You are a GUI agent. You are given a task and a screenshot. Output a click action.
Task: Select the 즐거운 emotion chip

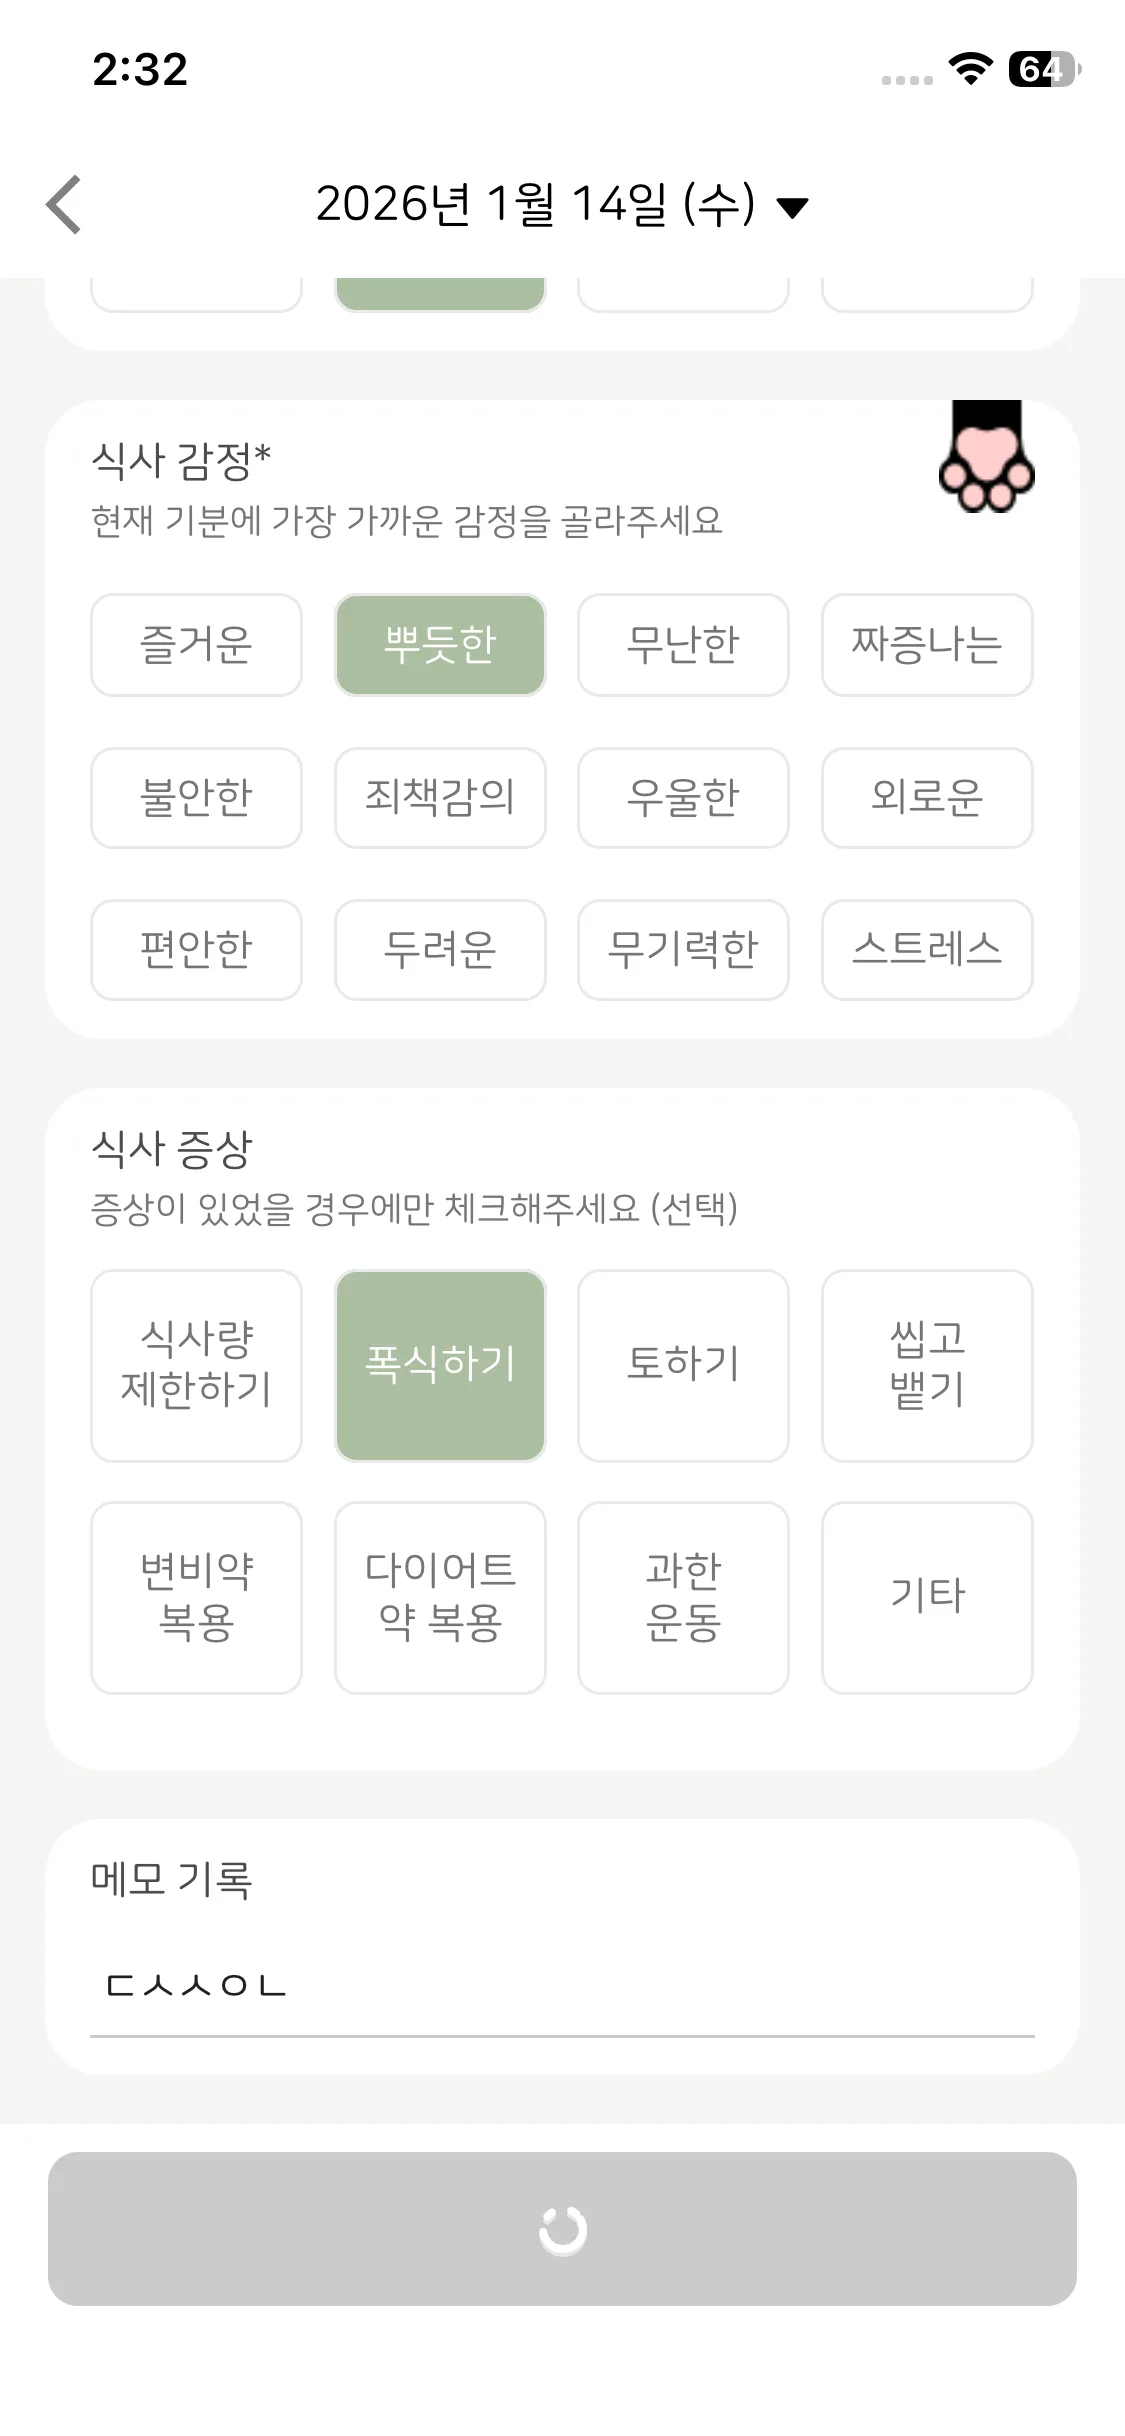click(196, 645)
